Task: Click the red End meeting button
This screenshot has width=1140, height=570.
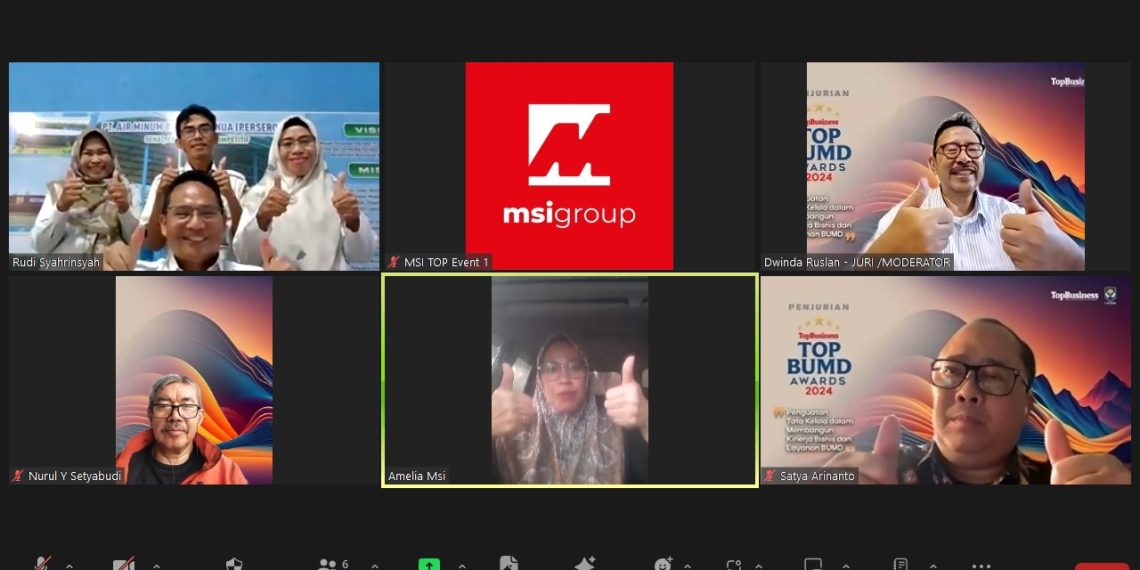Action: [1101, 566]
